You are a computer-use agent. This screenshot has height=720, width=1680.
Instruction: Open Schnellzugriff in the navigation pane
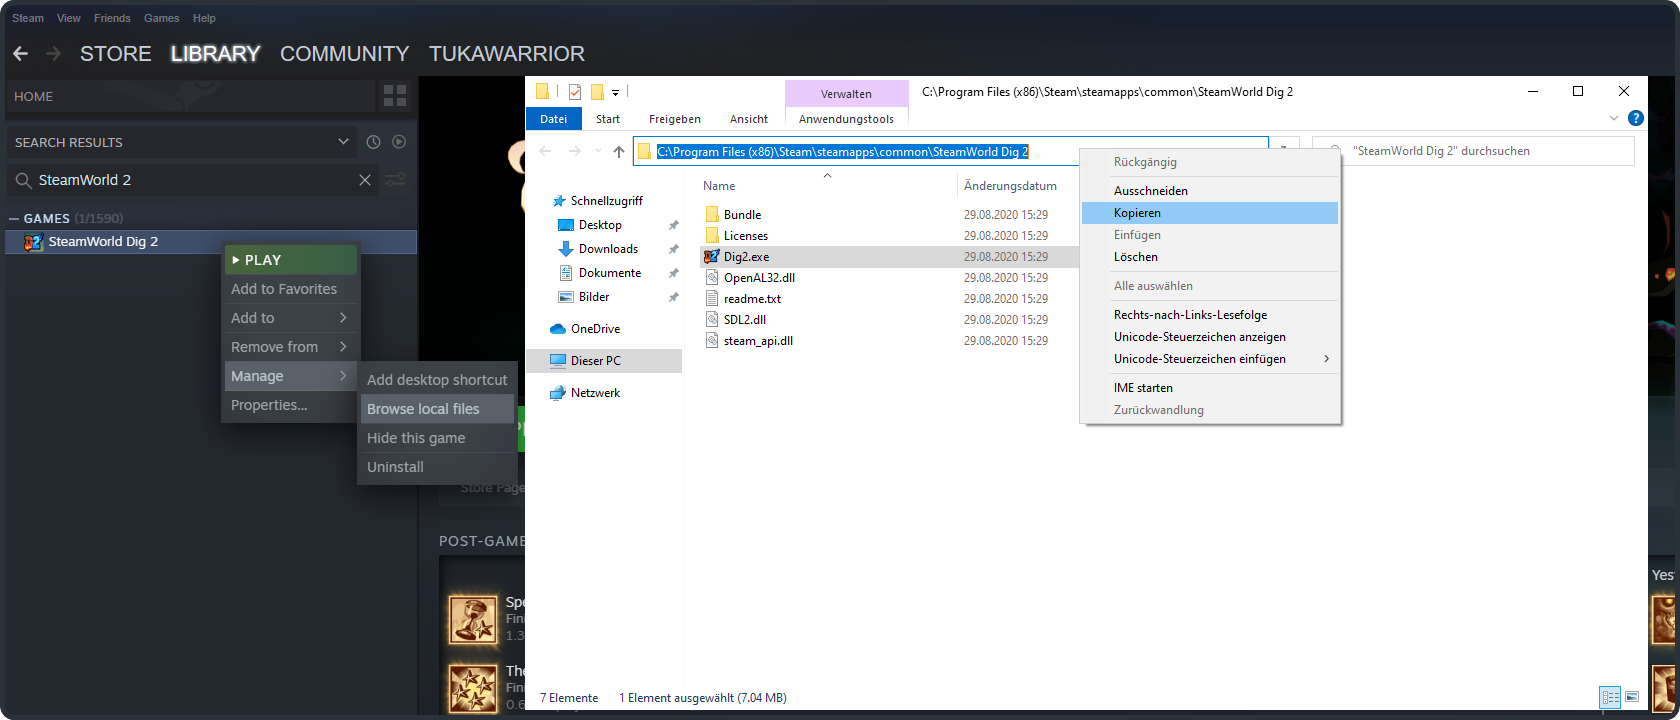tap(606, 201)
